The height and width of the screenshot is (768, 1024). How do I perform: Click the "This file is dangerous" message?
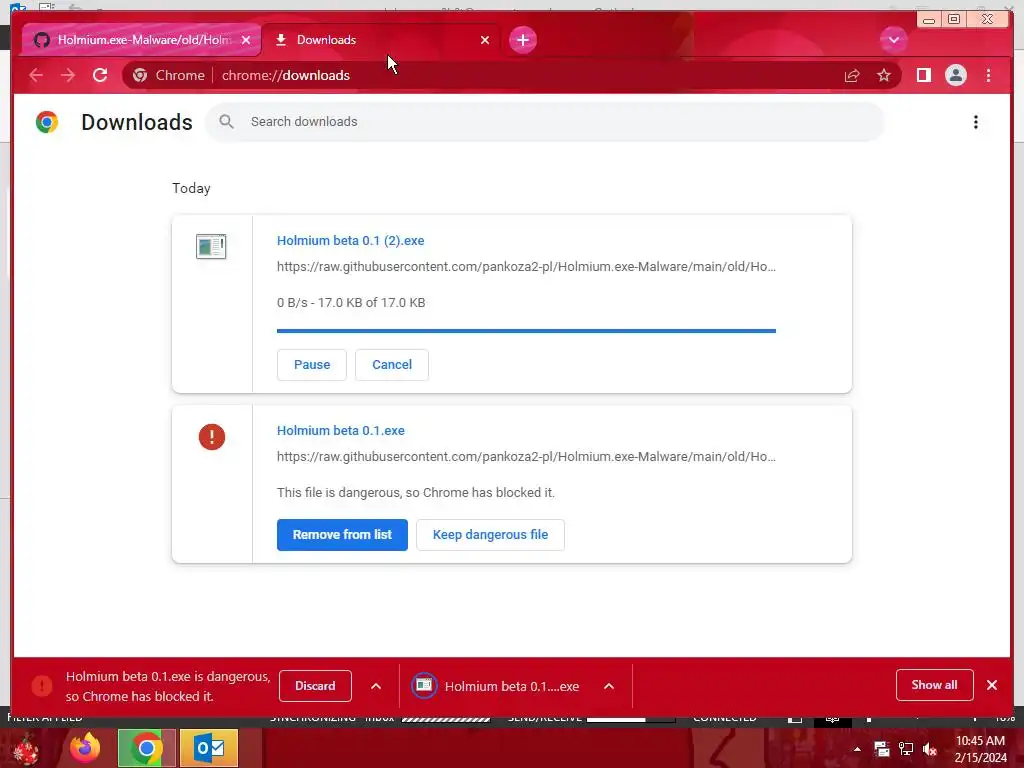pos(415,492)
